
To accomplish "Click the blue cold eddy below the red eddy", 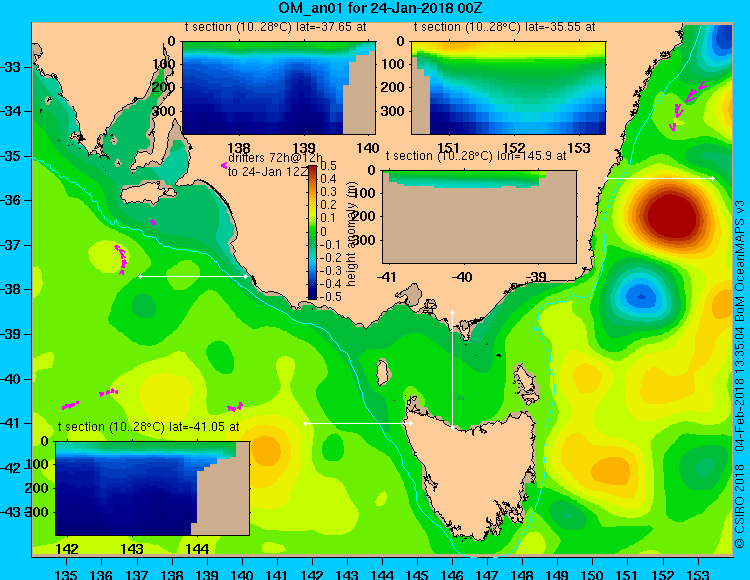I will click(641, 296).
